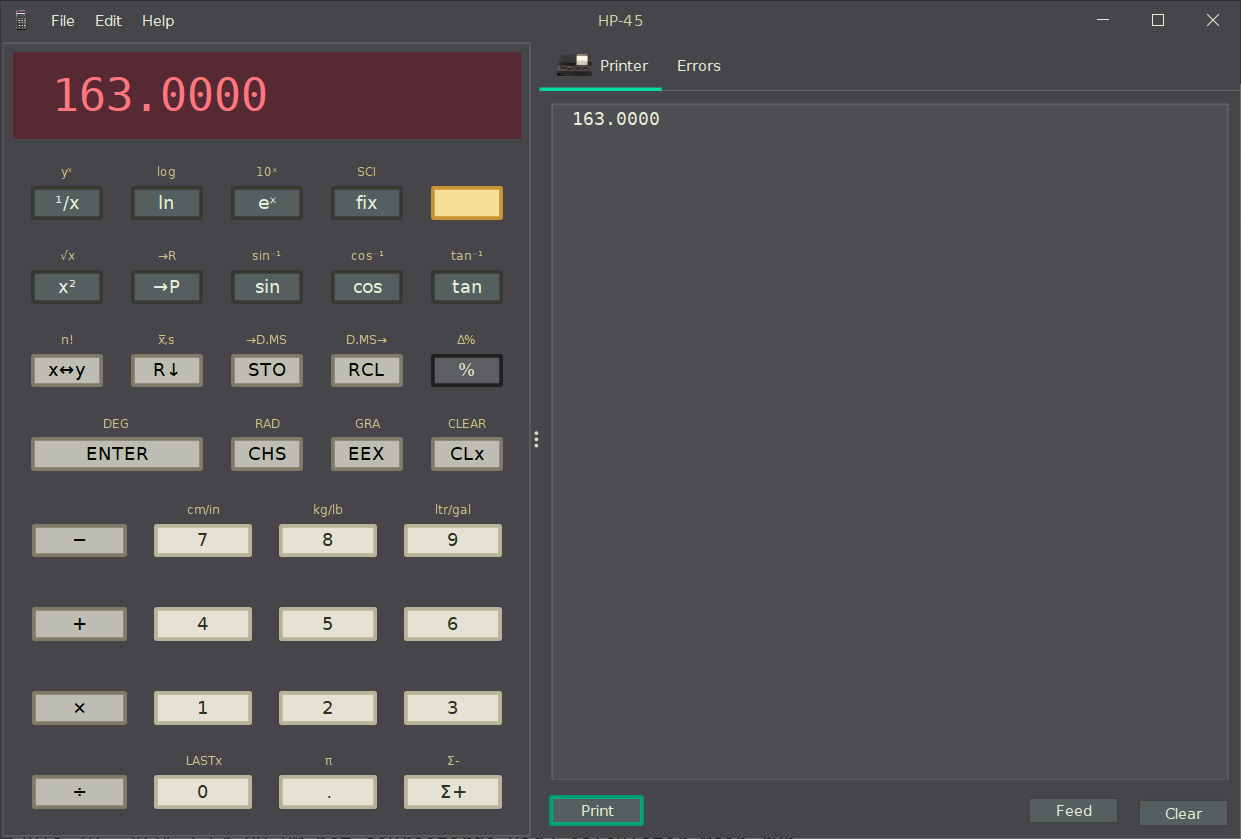Click the x² key

(67, 287)
